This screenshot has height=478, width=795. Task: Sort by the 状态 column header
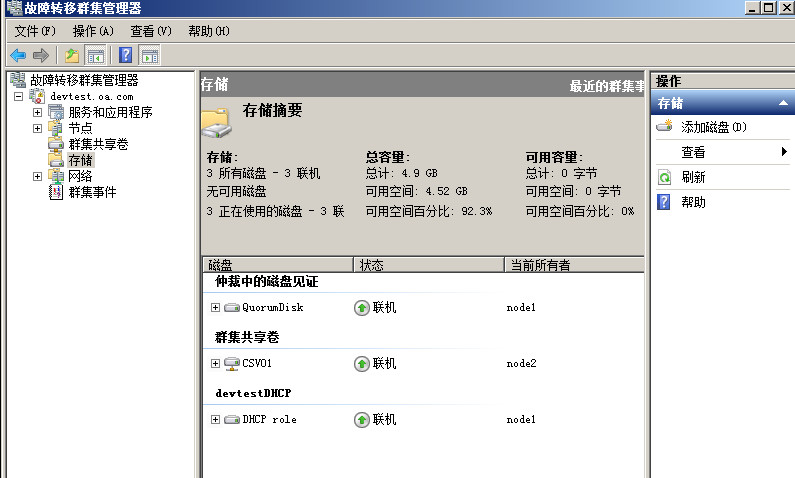(428, 265)
